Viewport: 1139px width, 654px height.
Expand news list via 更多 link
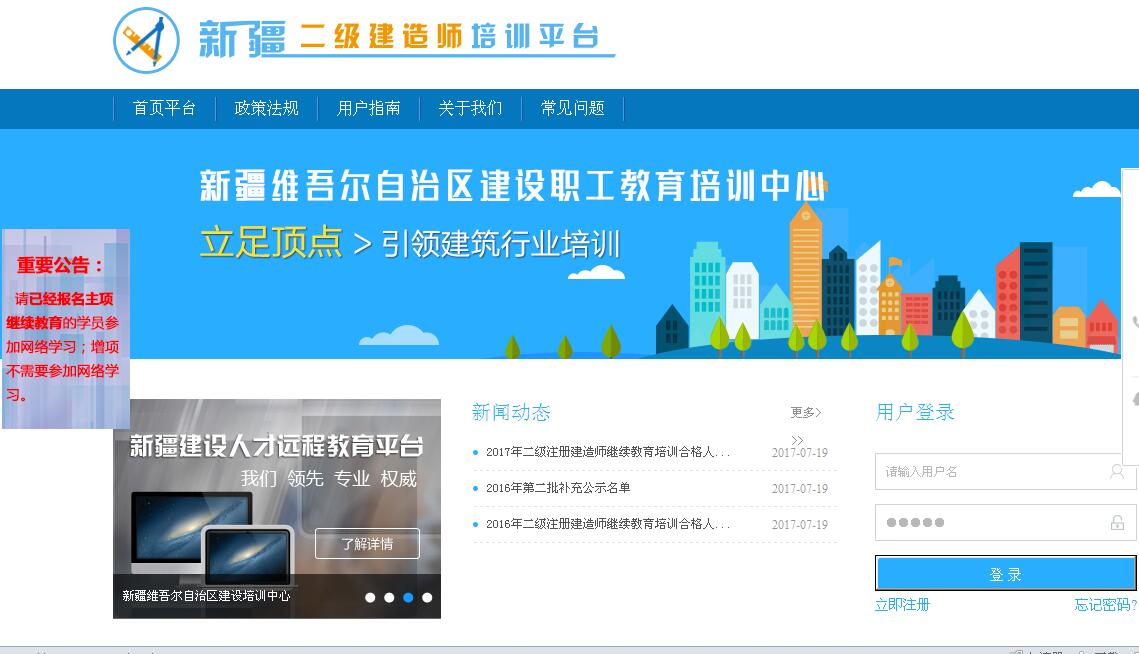[x=805, y=412]
